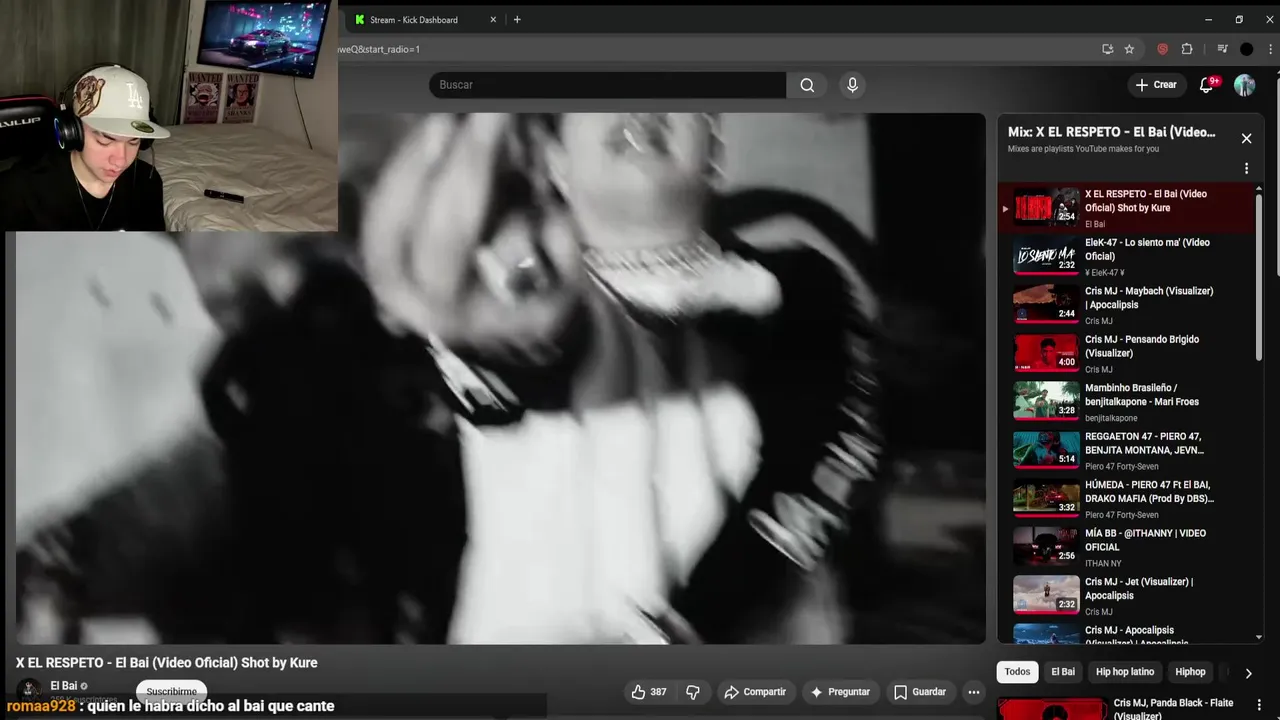Screen dimensions: 1280x720
Task: Open the Chrome three-dot menu
Action: click(1270, 49)
